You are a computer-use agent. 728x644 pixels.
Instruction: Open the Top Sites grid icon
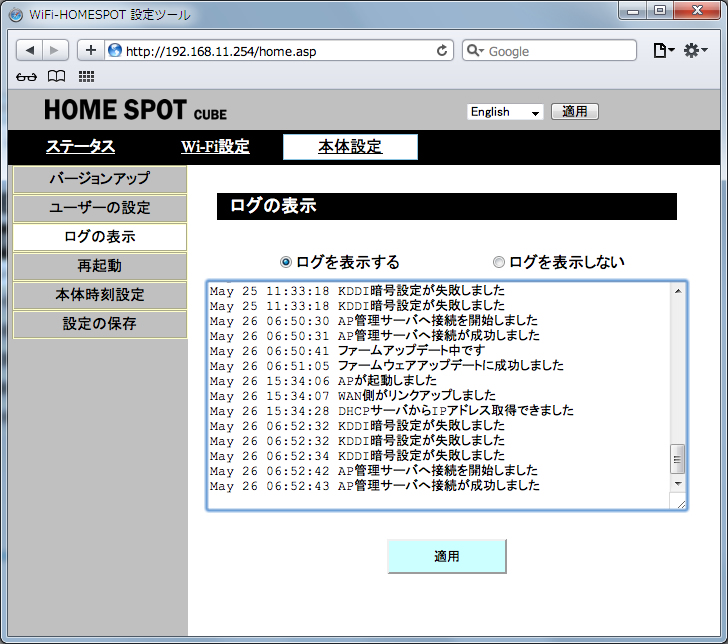[x=86, y=77]
